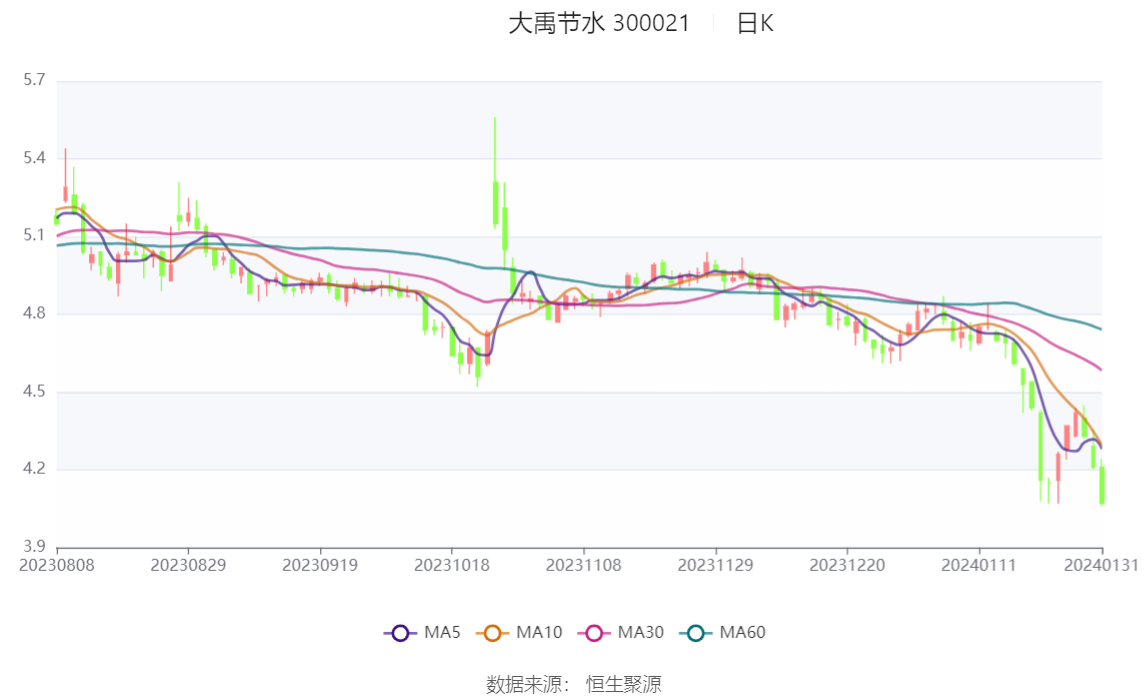This screenshot has width=1148, height=699.
Task: Click the 20231220 date axis label
Action: coord(847,566)
